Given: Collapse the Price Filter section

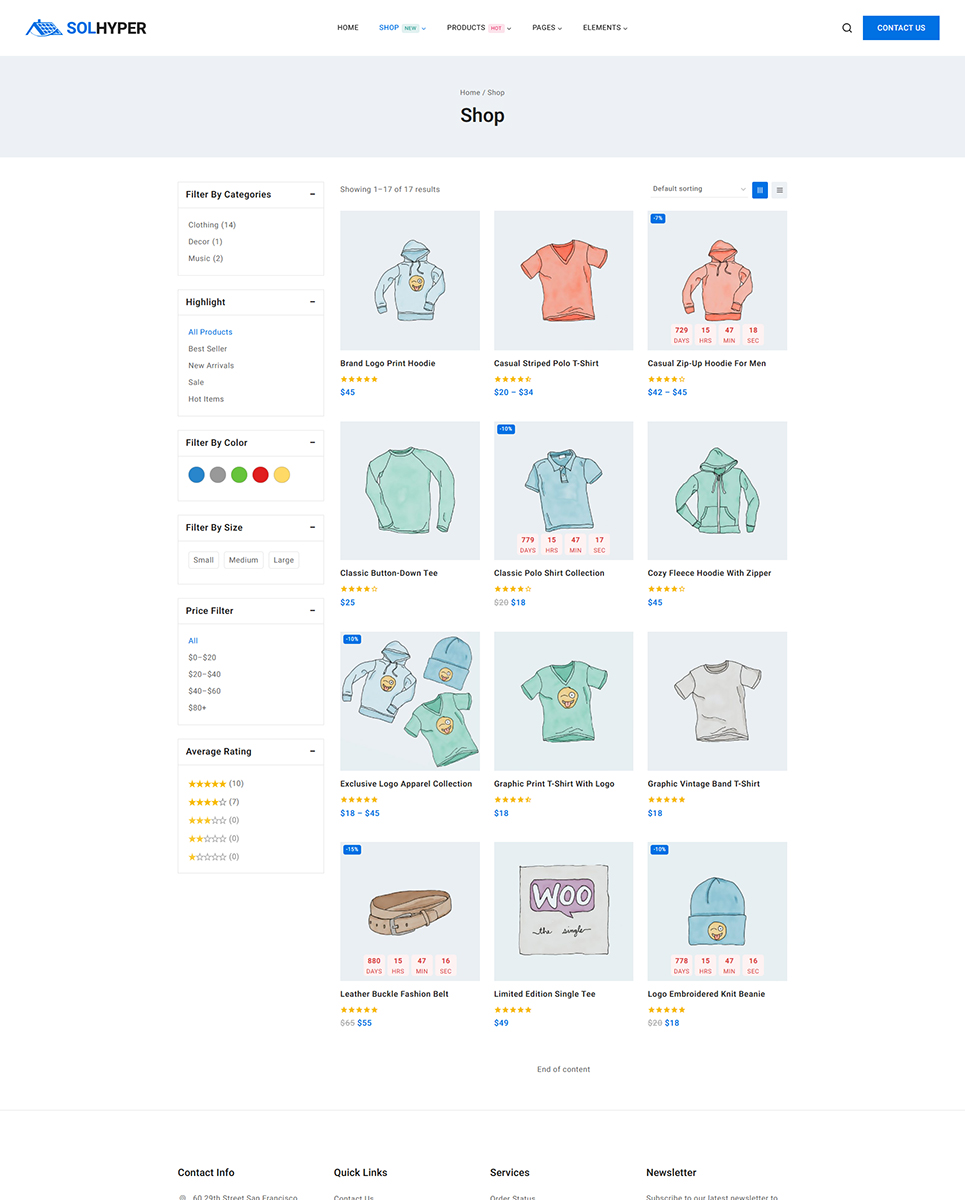Looking at the screenshot, I should point(313,611).
